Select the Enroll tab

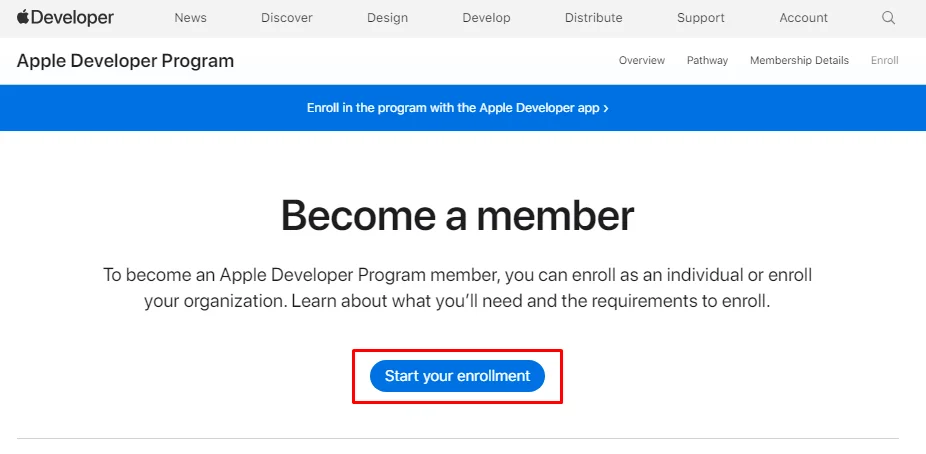885,60
